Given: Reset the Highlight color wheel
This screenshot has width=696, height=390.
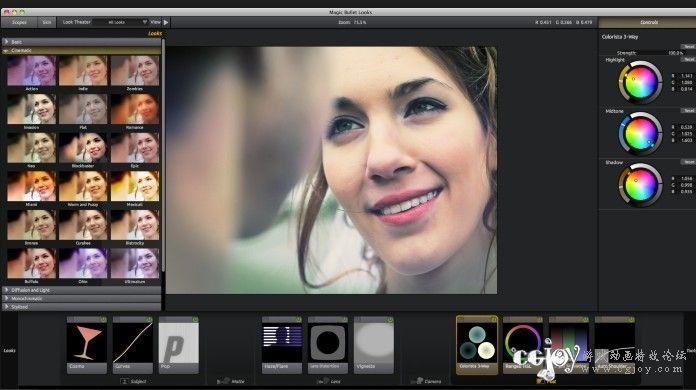Looking at the screenshot, I should pos(688,59).
